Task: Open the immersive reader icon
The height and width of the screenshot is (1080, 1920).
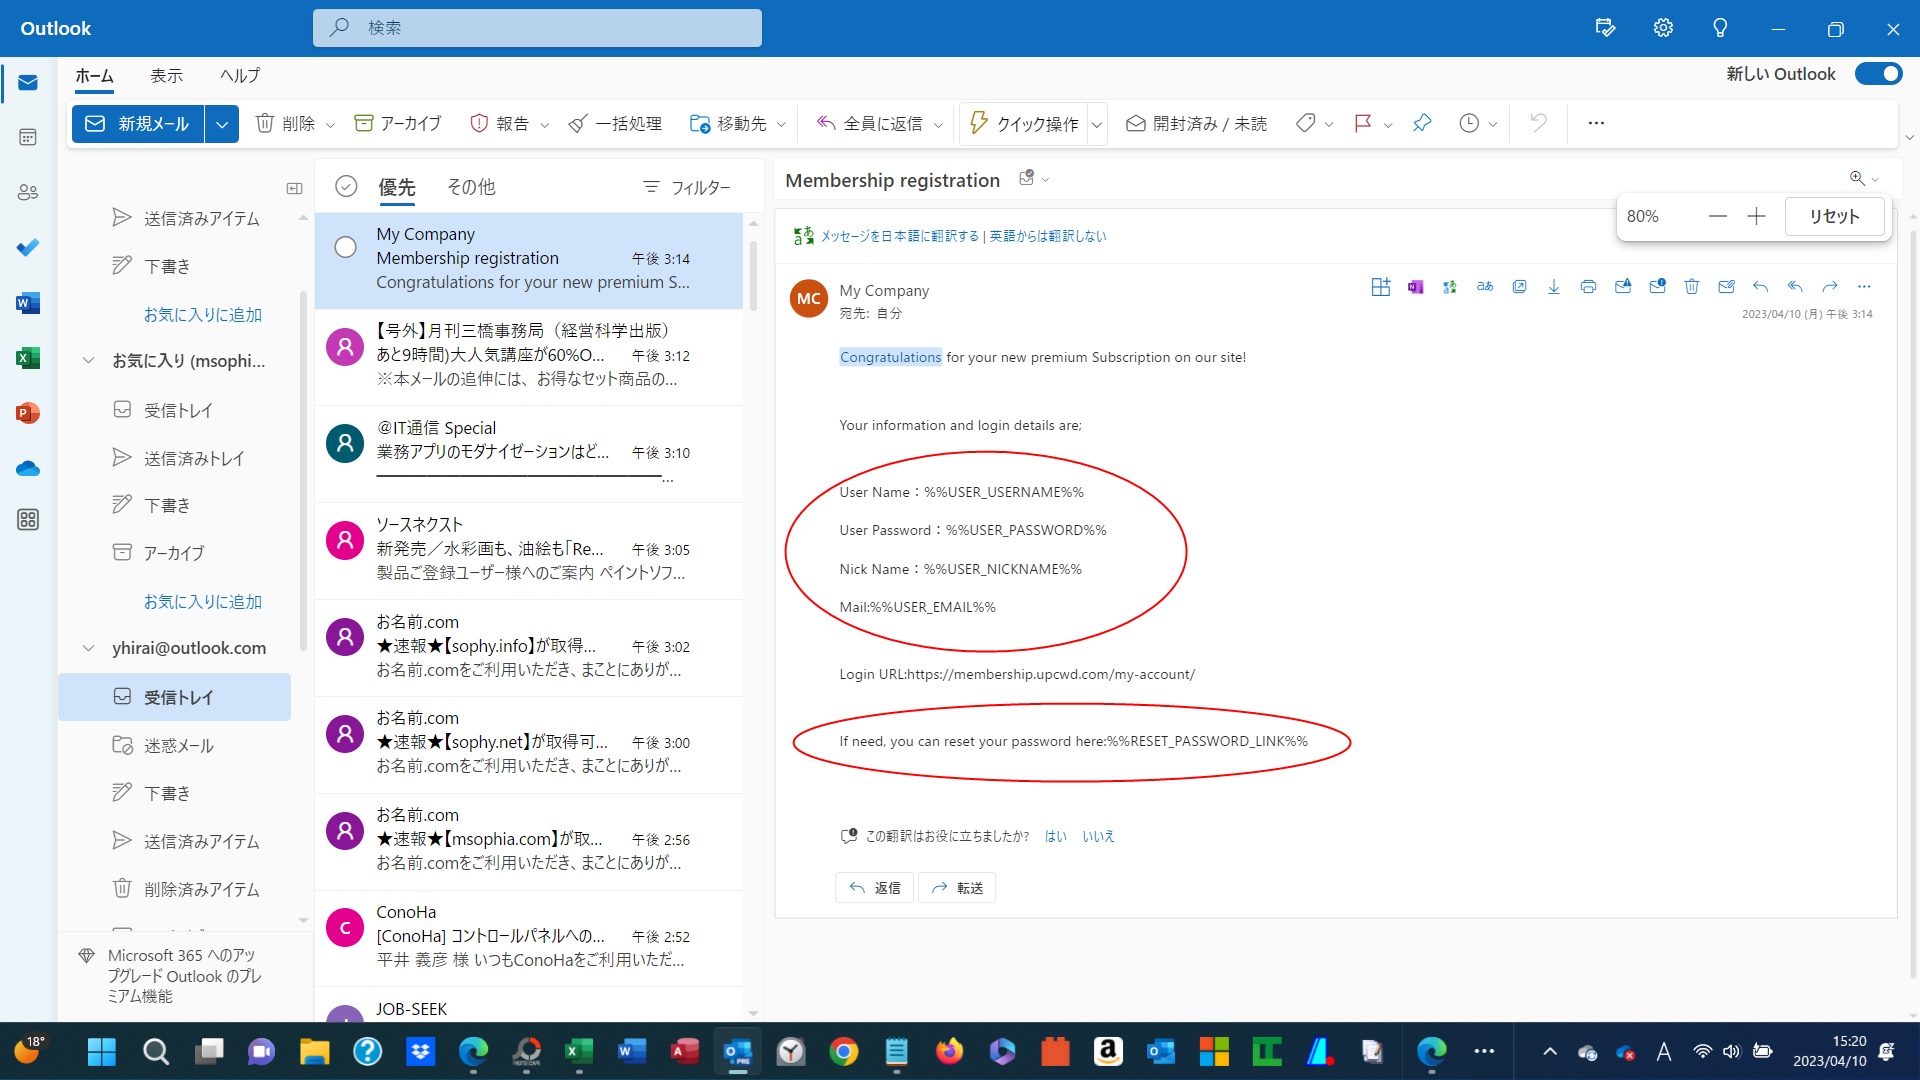Action: click(x=1485, y=287)
